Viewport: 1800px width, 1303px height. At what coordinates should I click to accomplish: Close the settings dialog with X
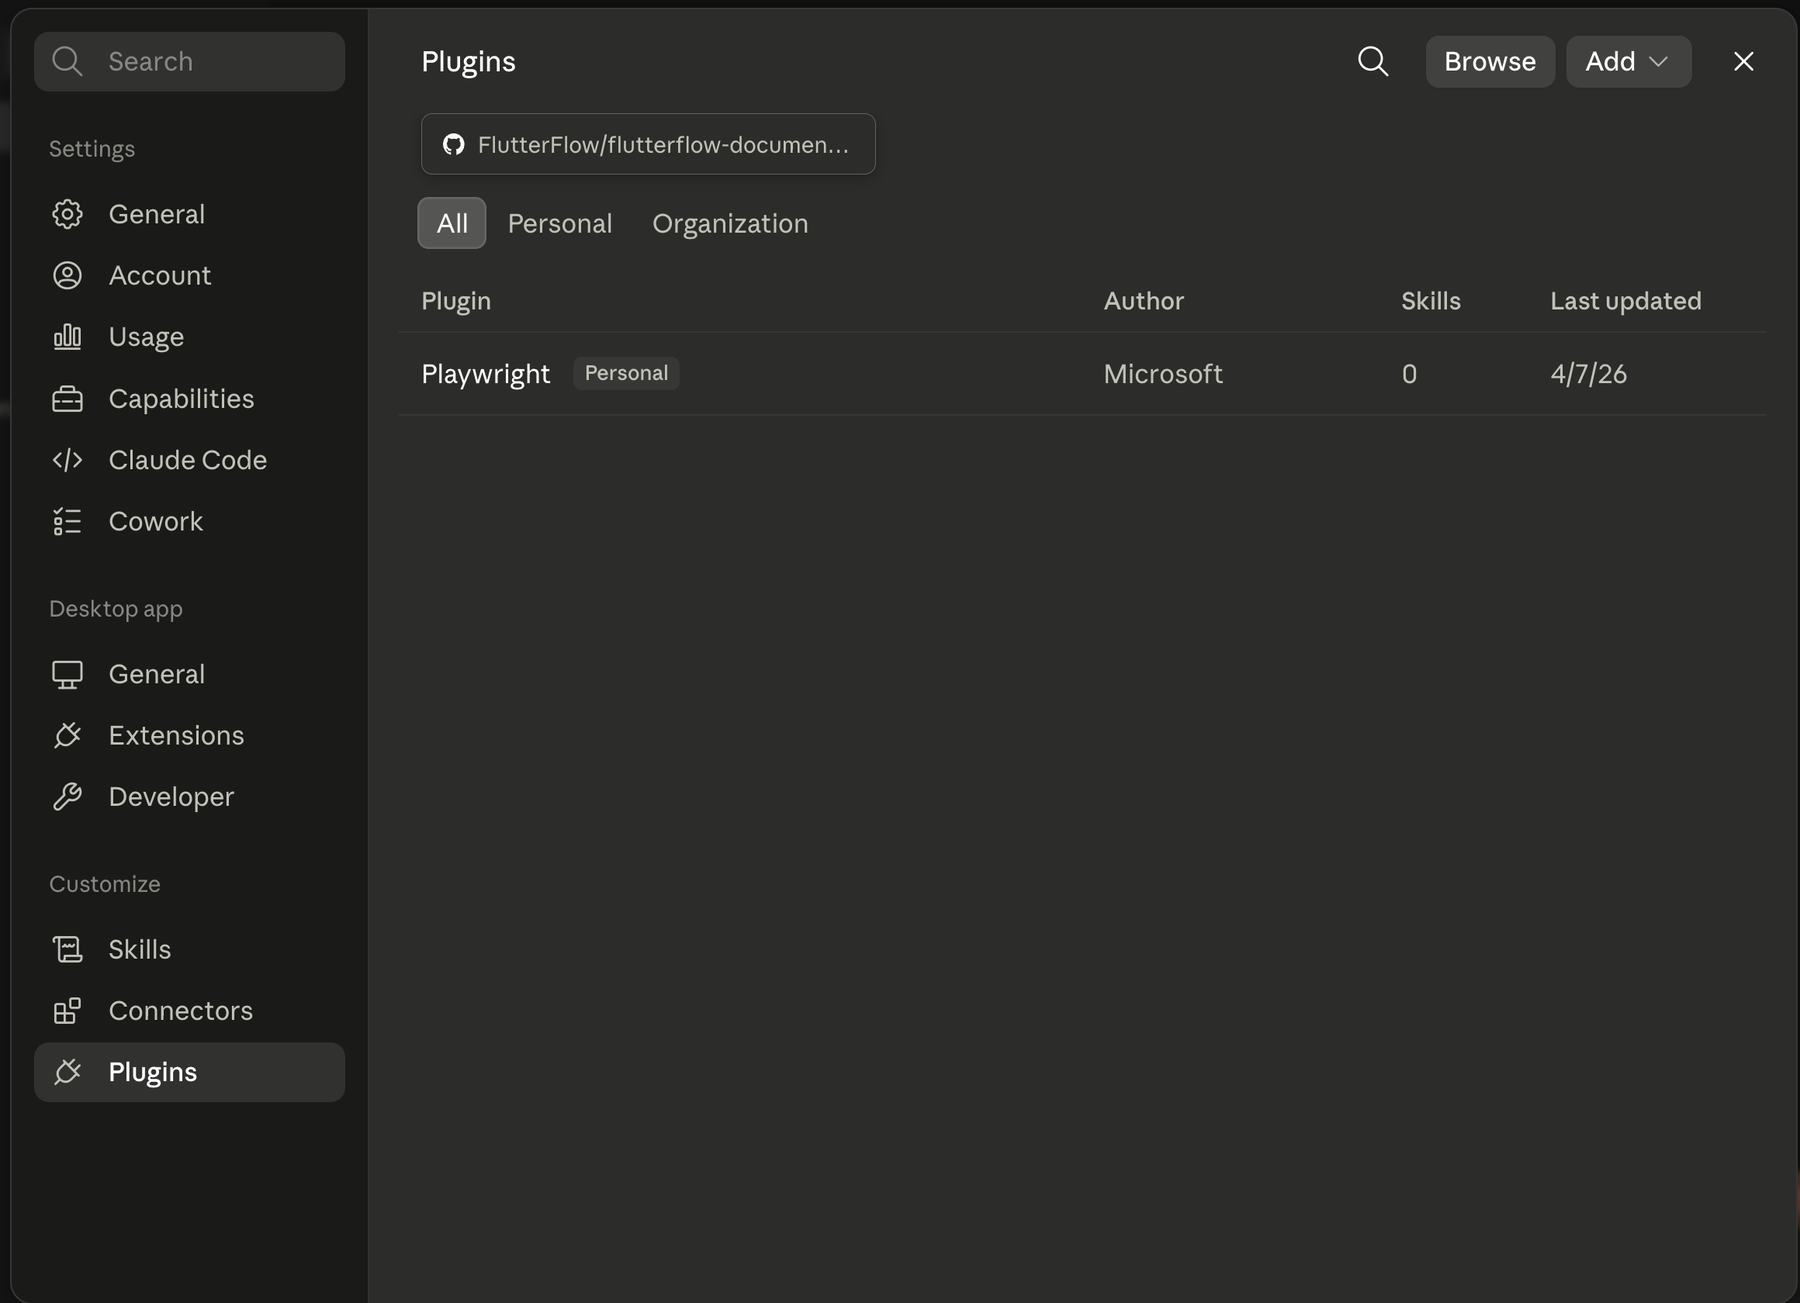(1743, 61)
